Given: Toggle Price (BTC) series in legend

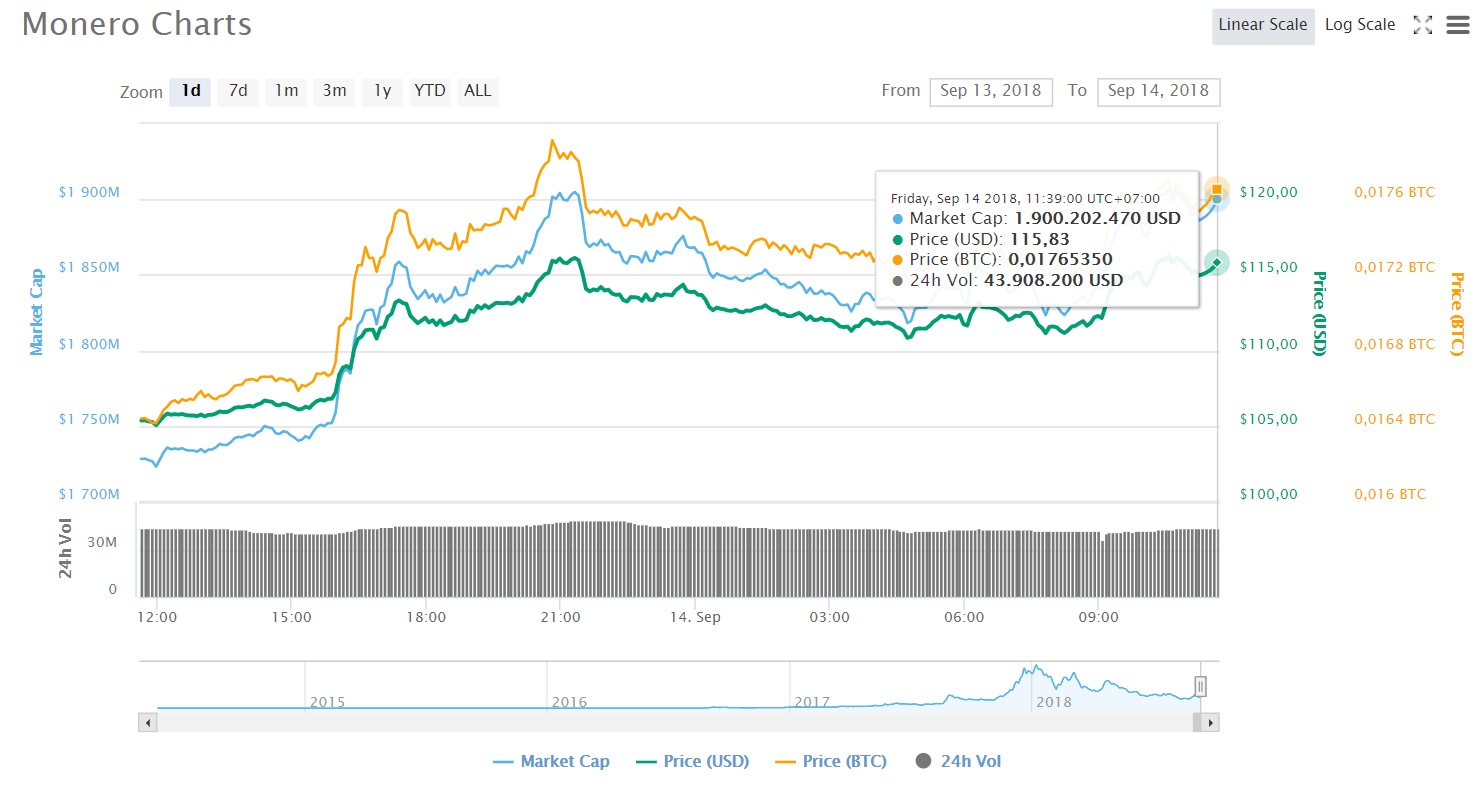Looking at the screenshot, I should coord(831,762).
